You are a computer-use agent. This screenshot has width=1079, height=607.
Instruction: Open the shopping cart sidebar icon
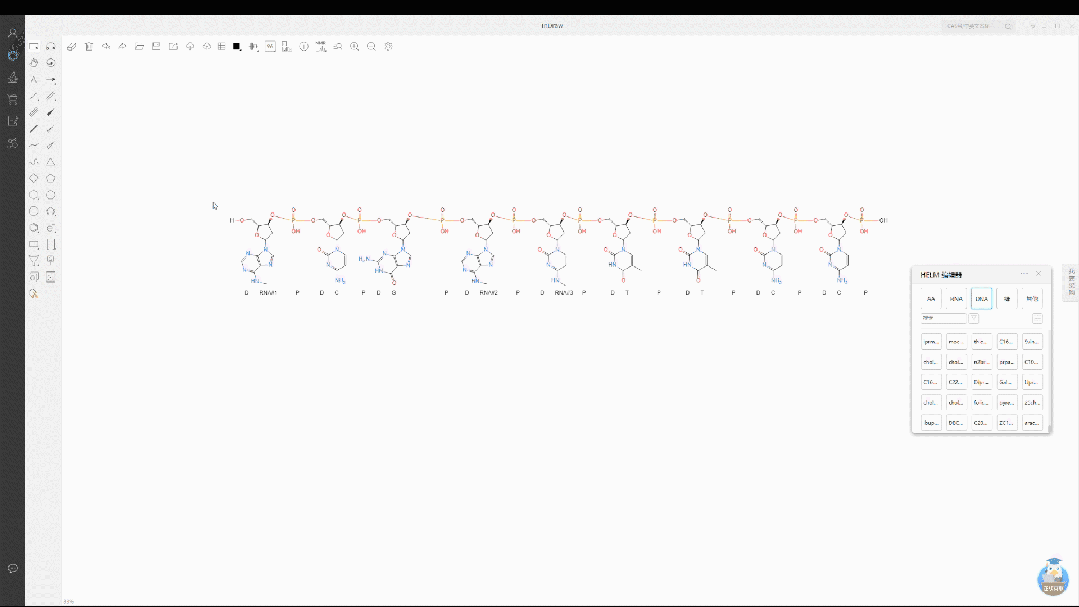pos(13,99)
